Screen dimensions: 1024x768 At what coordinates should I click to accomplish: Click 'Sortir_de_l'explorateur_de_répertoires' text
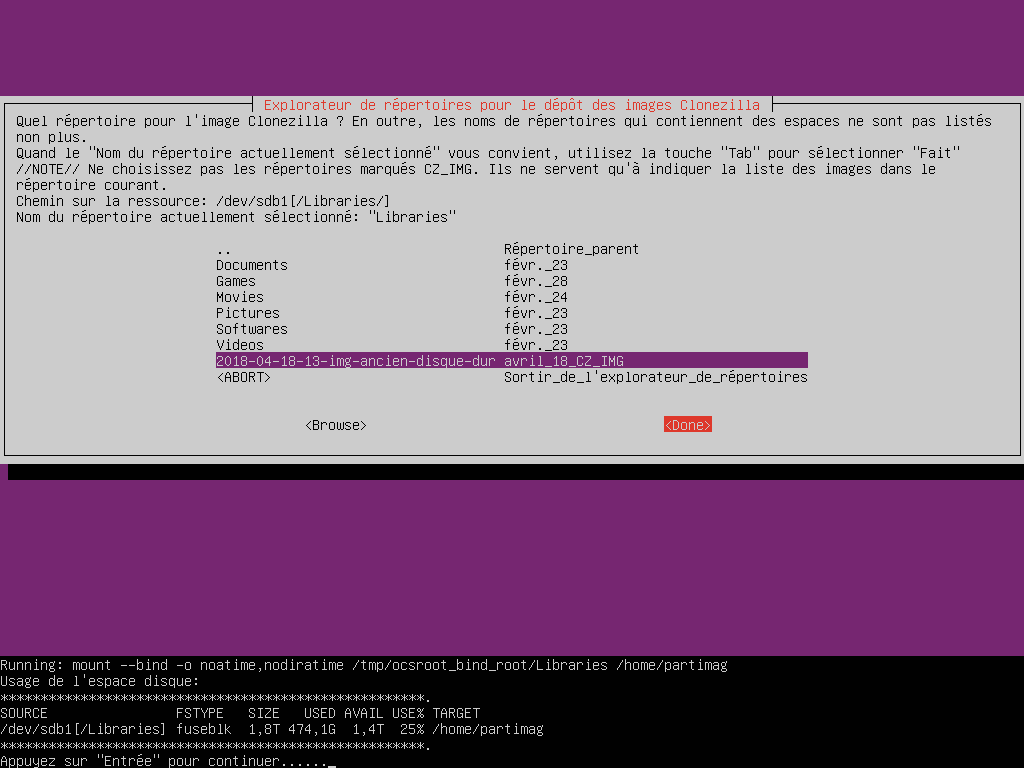(x=656, y=377)
